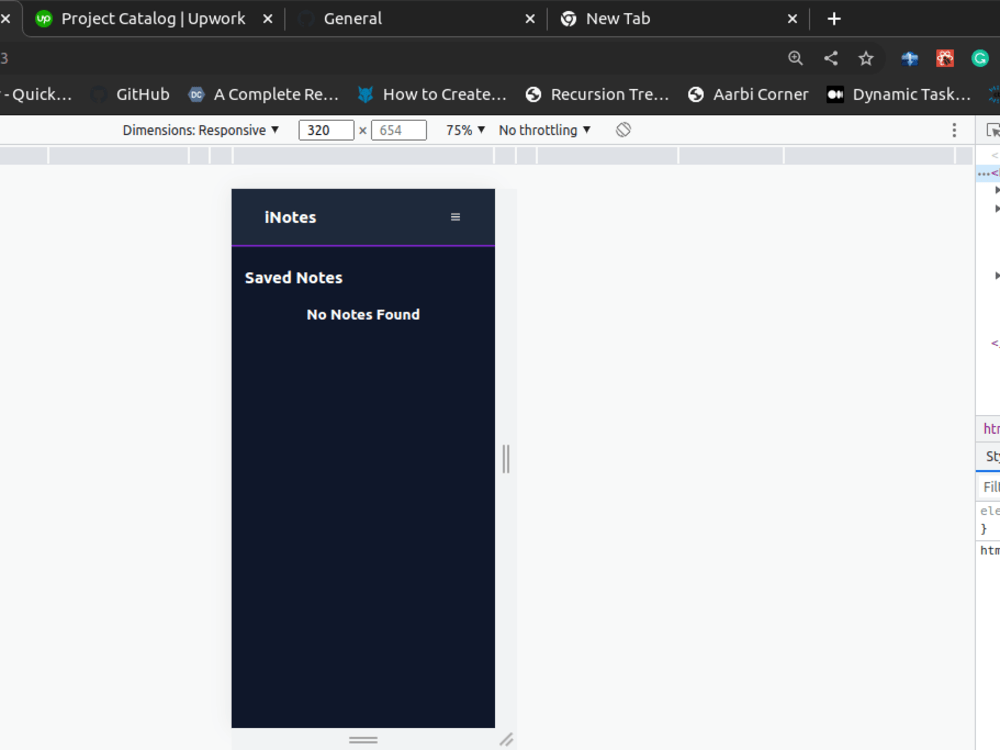Close the General tab
The image size is (1000, 750).
click(530, 19)
